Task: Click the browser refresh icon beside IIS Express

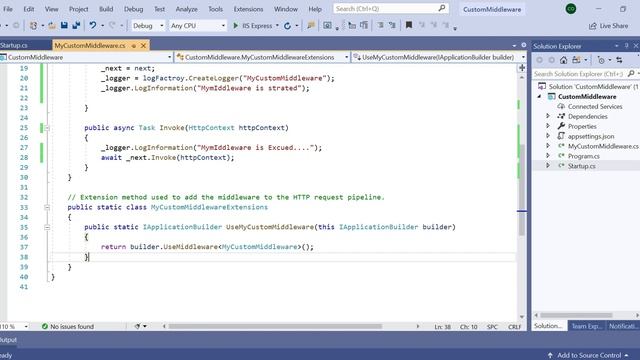Action: click(287, 26)
